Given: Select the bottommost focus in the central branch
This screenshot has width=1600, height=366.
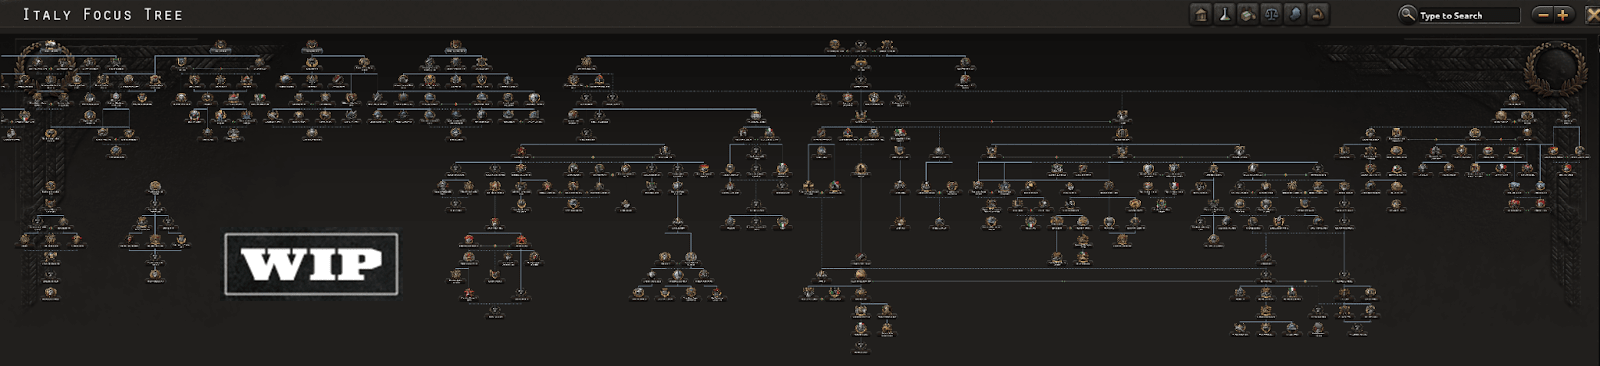Looking at the screenshot, I should (861, 347).
